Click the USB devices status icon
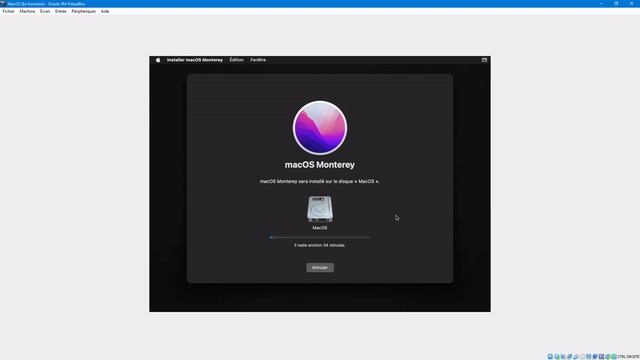This screenshot has height=360, width=640. [576, 357]
